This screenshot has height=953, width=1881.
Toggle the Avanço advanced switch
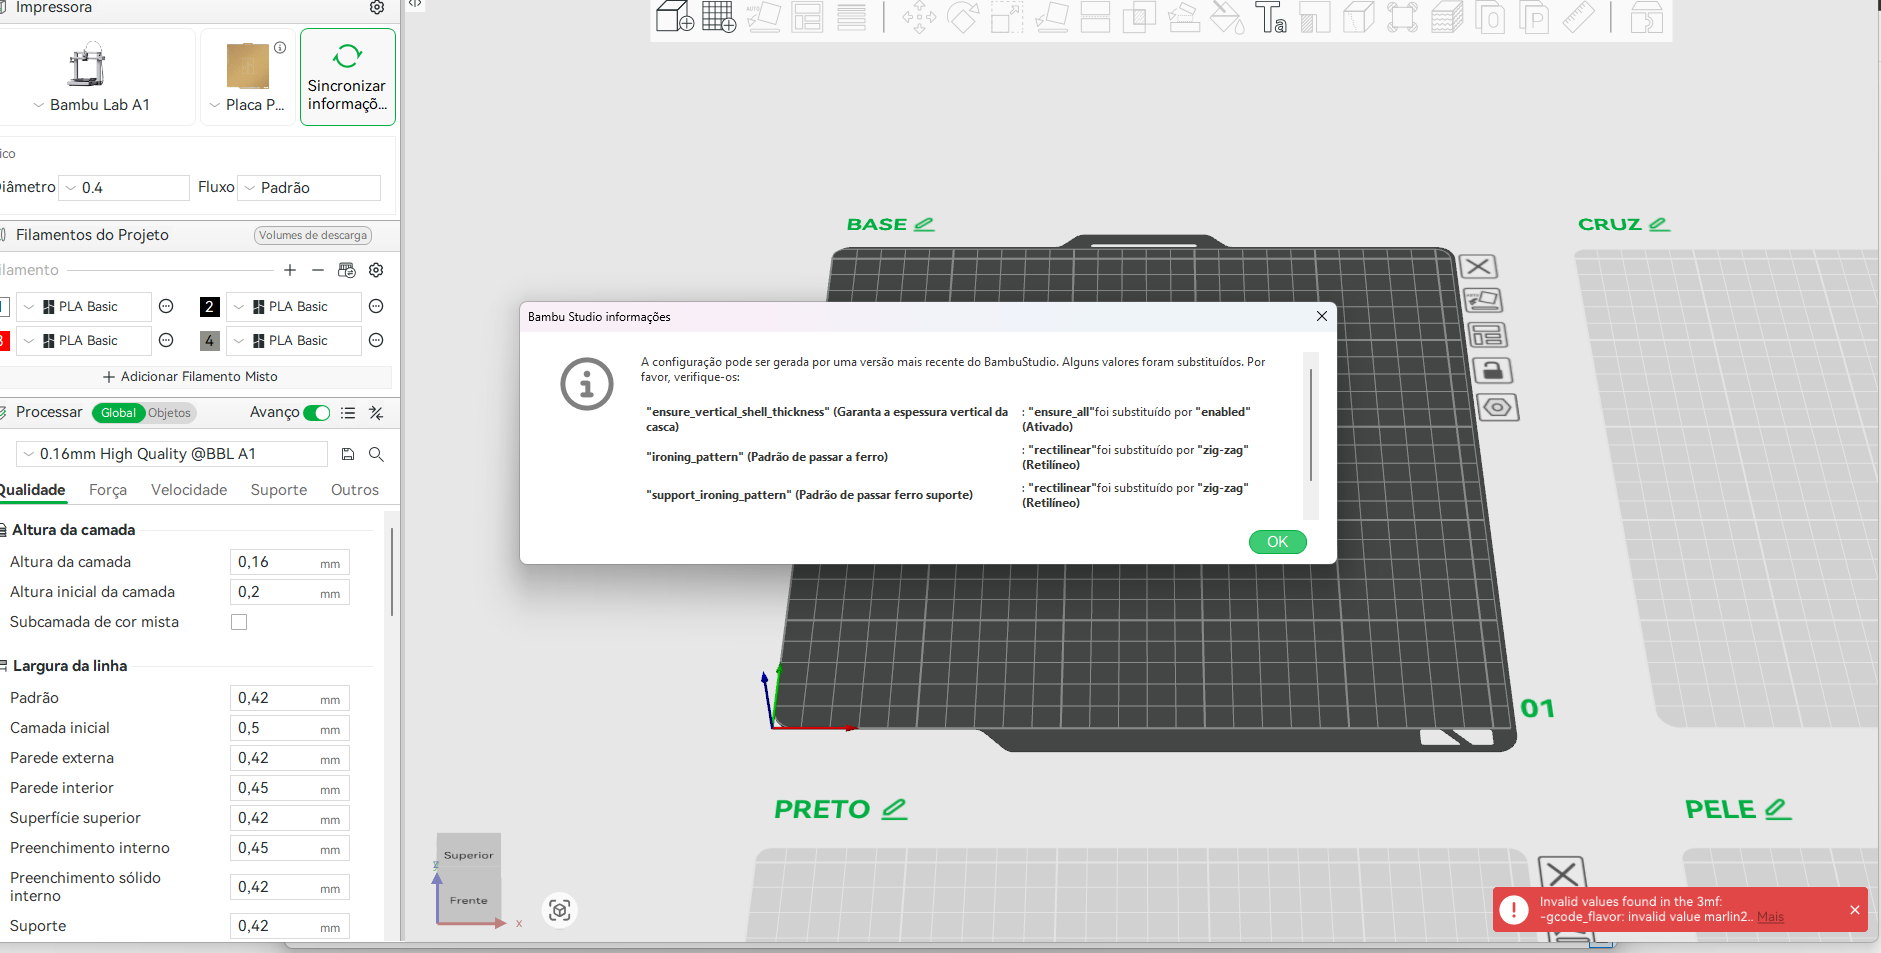click(x=317, y=413)
